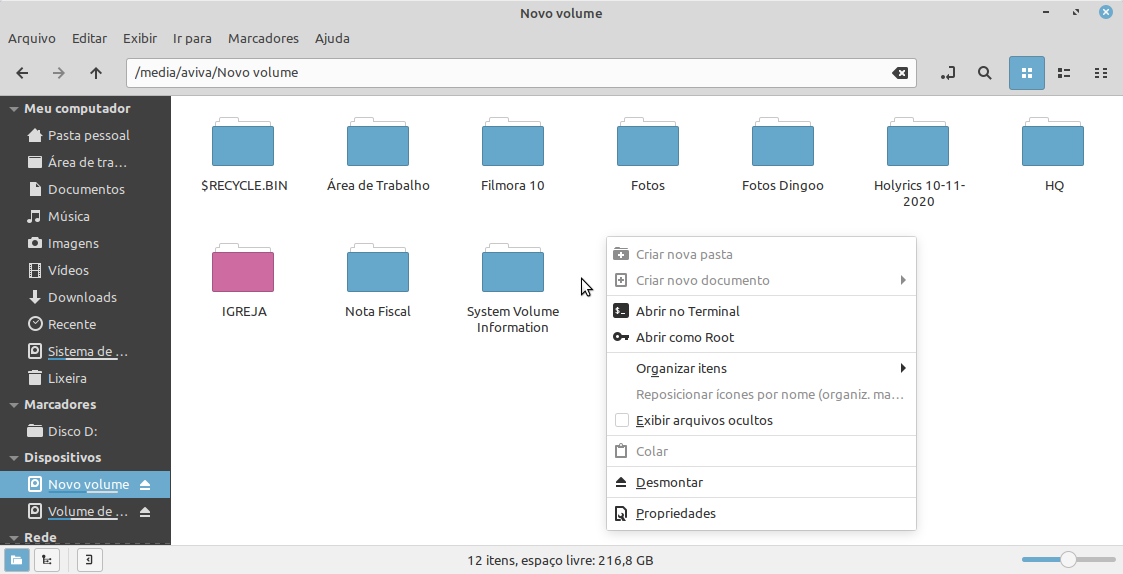
Task: Click Colar in context menu
Action: click(761, 451)
